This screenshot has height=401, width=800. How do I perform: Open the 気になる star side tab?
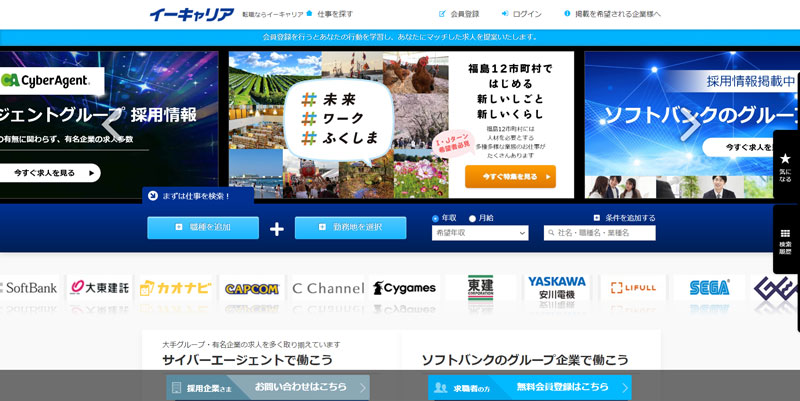click(x=786, y=167)
